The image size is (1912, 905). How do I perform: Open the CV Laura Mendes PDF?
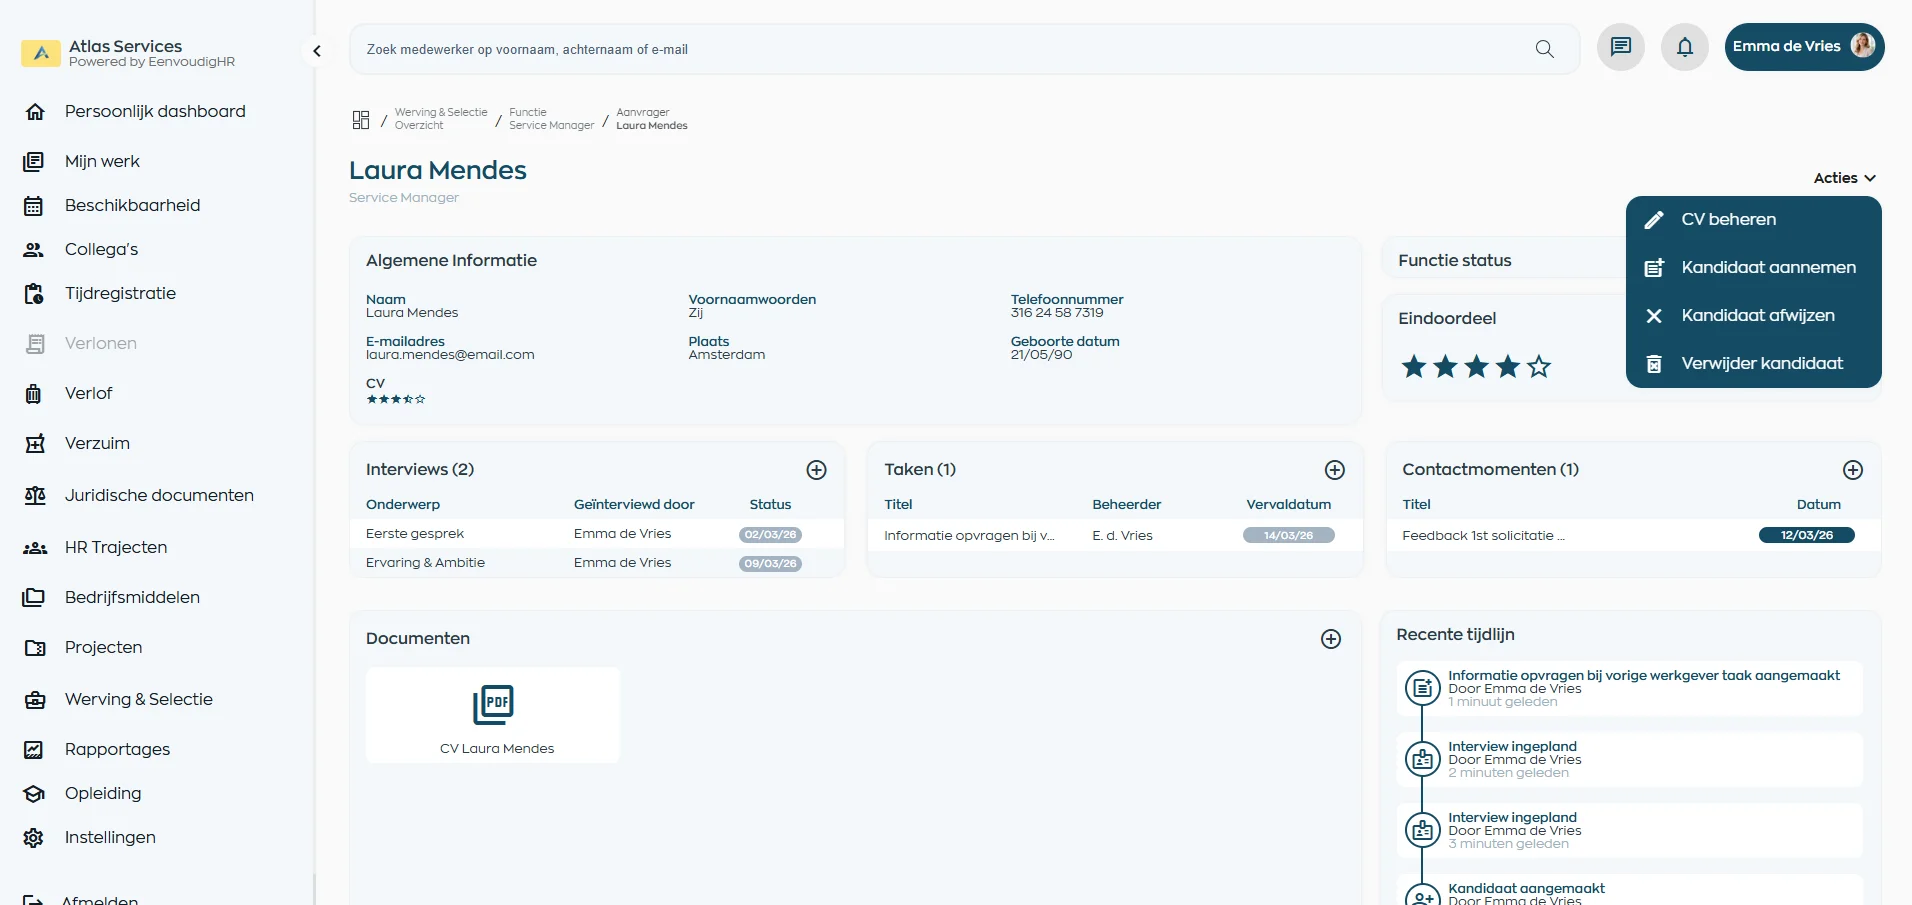493,715
